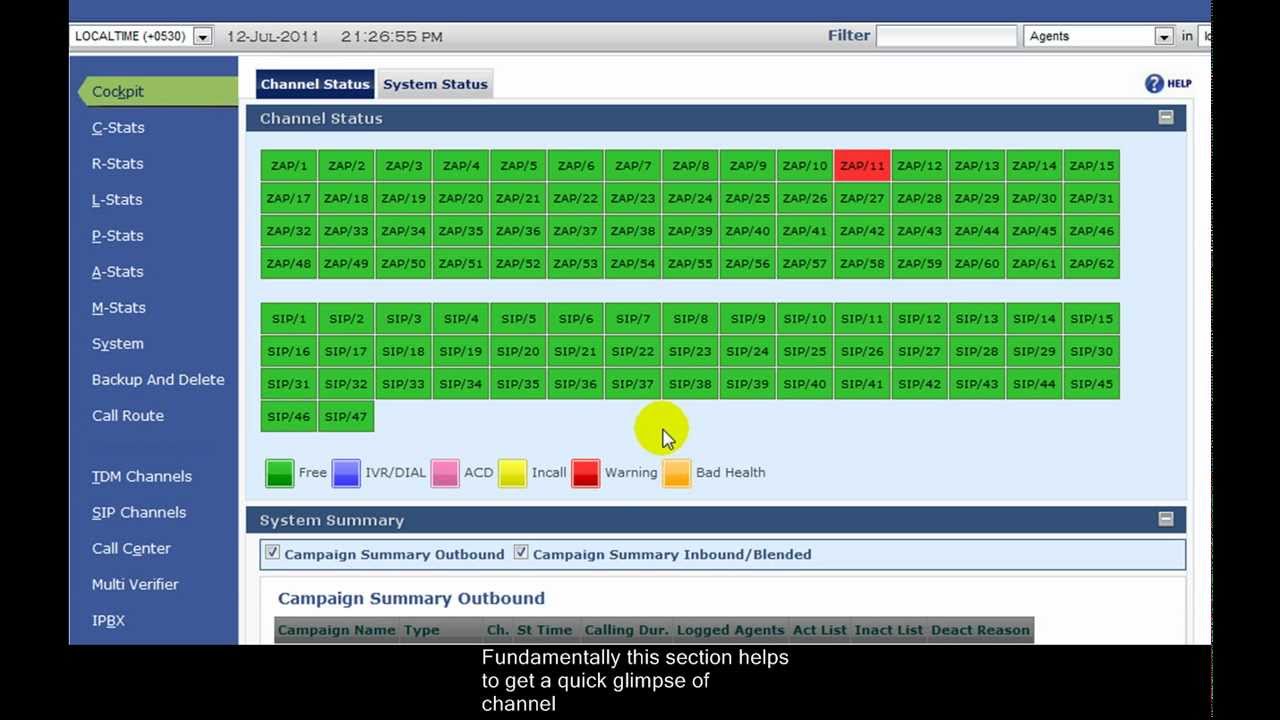Viewport: 1280px width, 720px height.
Task: Open C-Stats from the sidebar
Action: (118, 127)
